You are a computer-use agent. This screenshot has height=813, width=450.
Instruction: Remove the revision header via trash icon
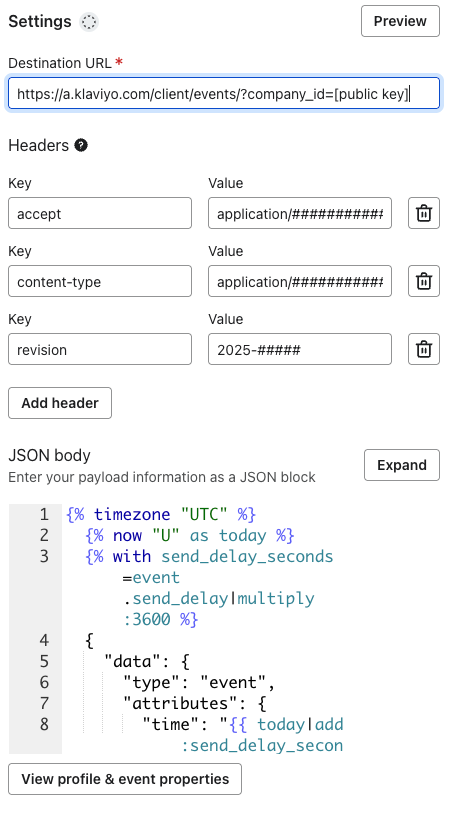coord(424,349)
